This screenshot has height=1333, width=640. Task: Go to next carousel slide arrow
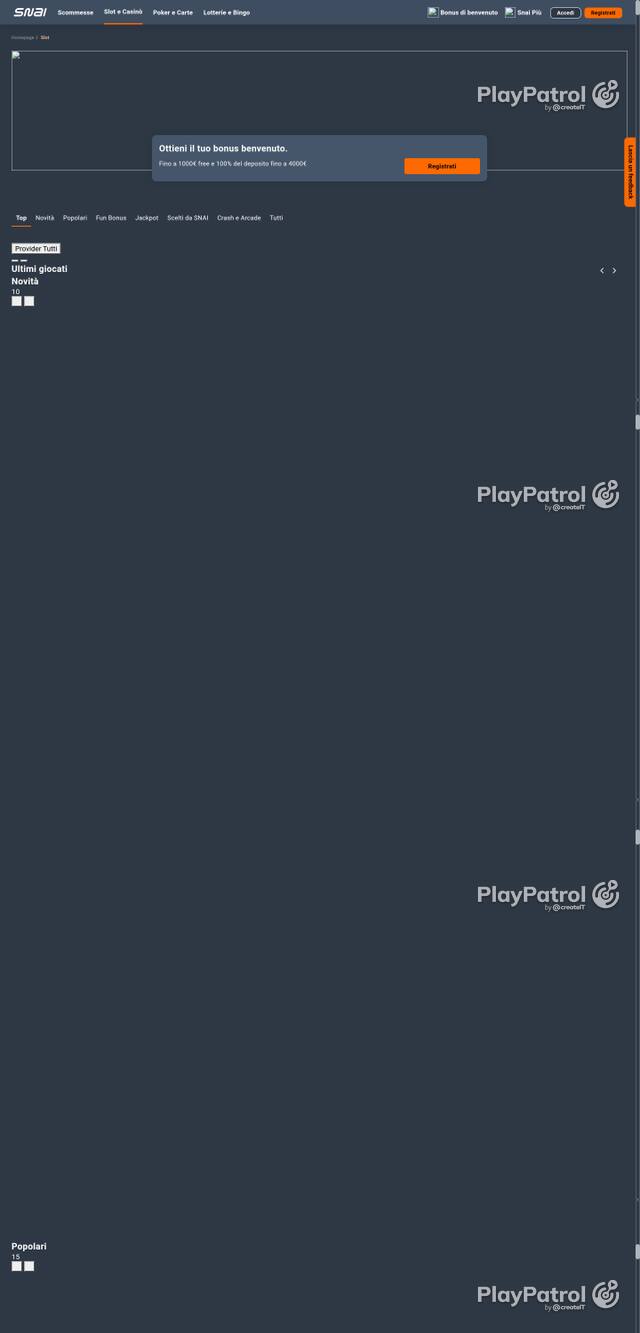pyautogui.click(x=614, y=270)
